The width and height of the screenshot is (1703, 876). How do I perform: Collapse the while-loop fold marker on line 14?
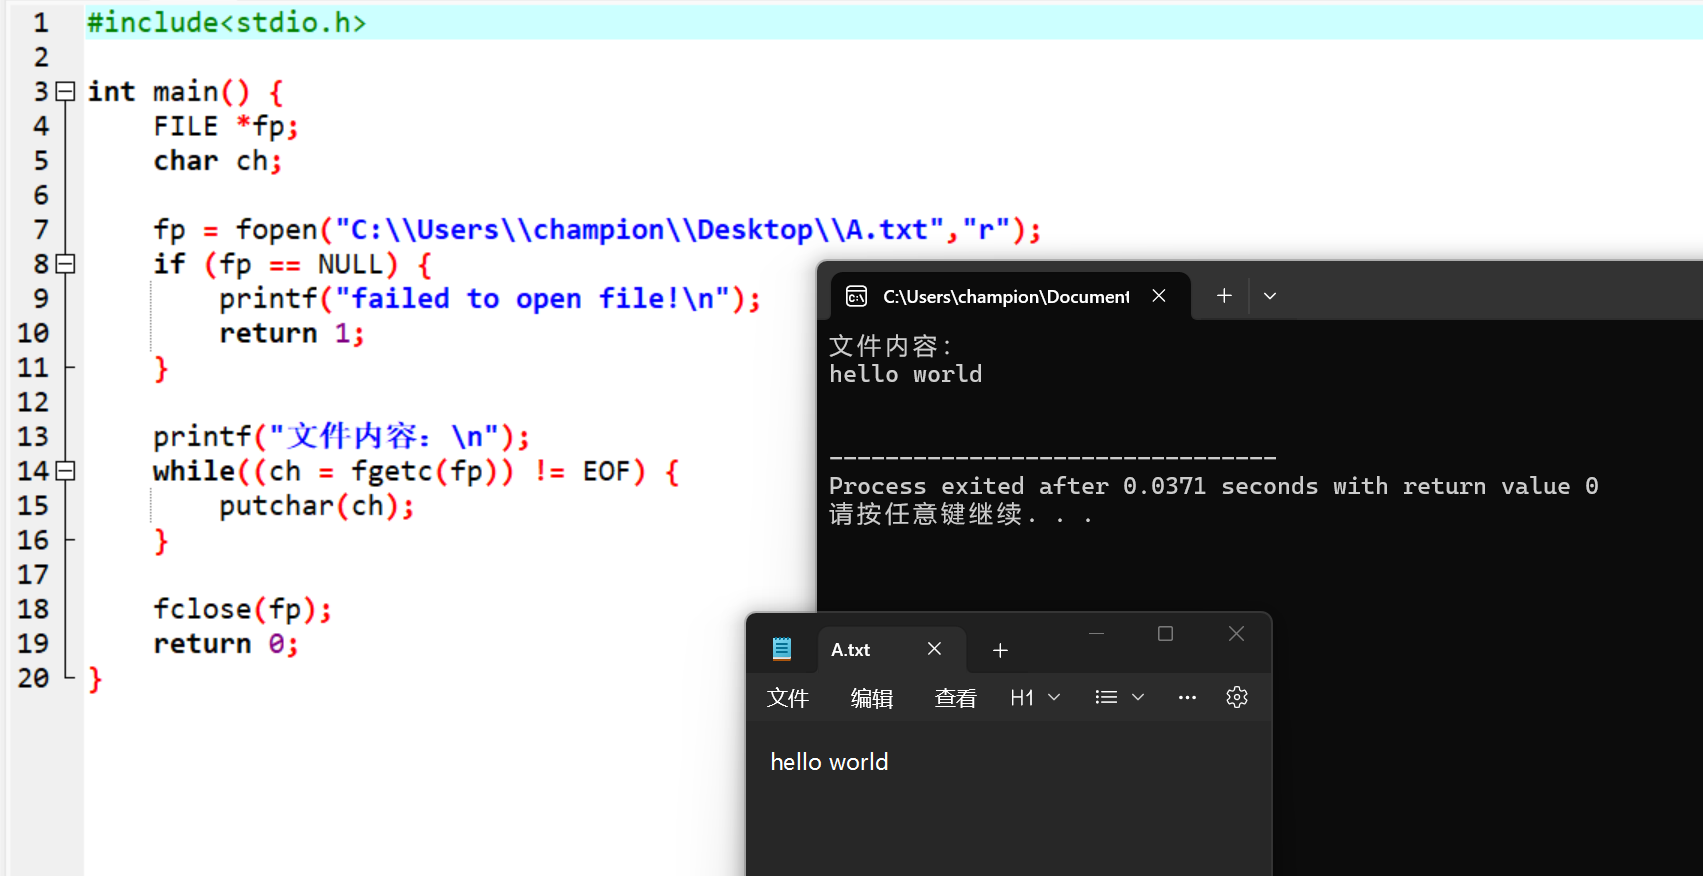(66, 471)
